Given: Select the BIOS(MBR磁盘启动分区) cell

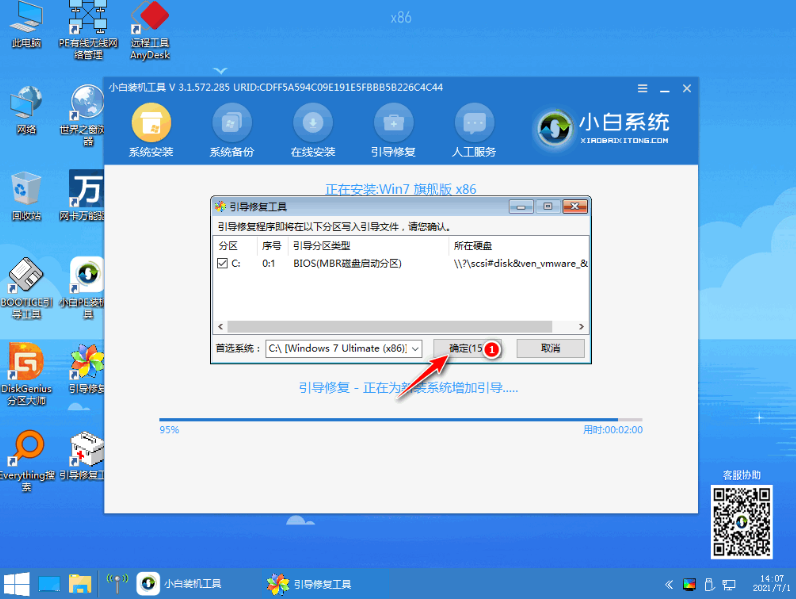Looking at the screenshot, I should click(347, 263).
